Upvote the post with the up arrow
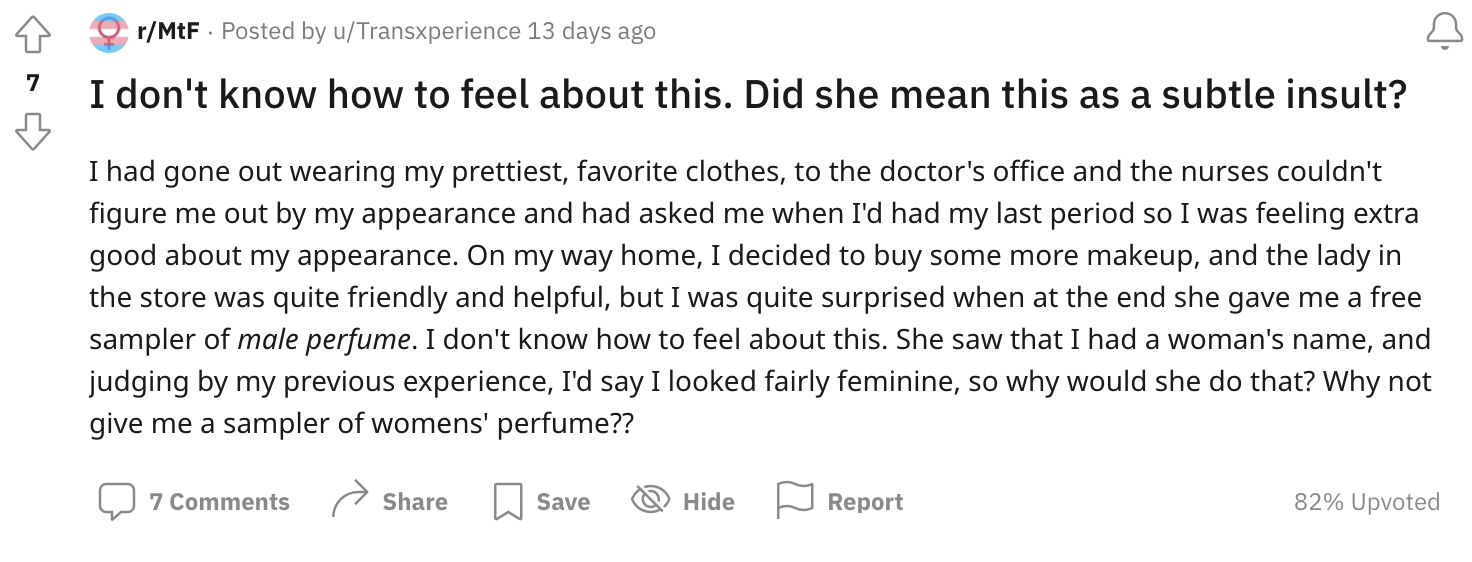Screen dimensions: 1472x562 click(x=33, y=36)
